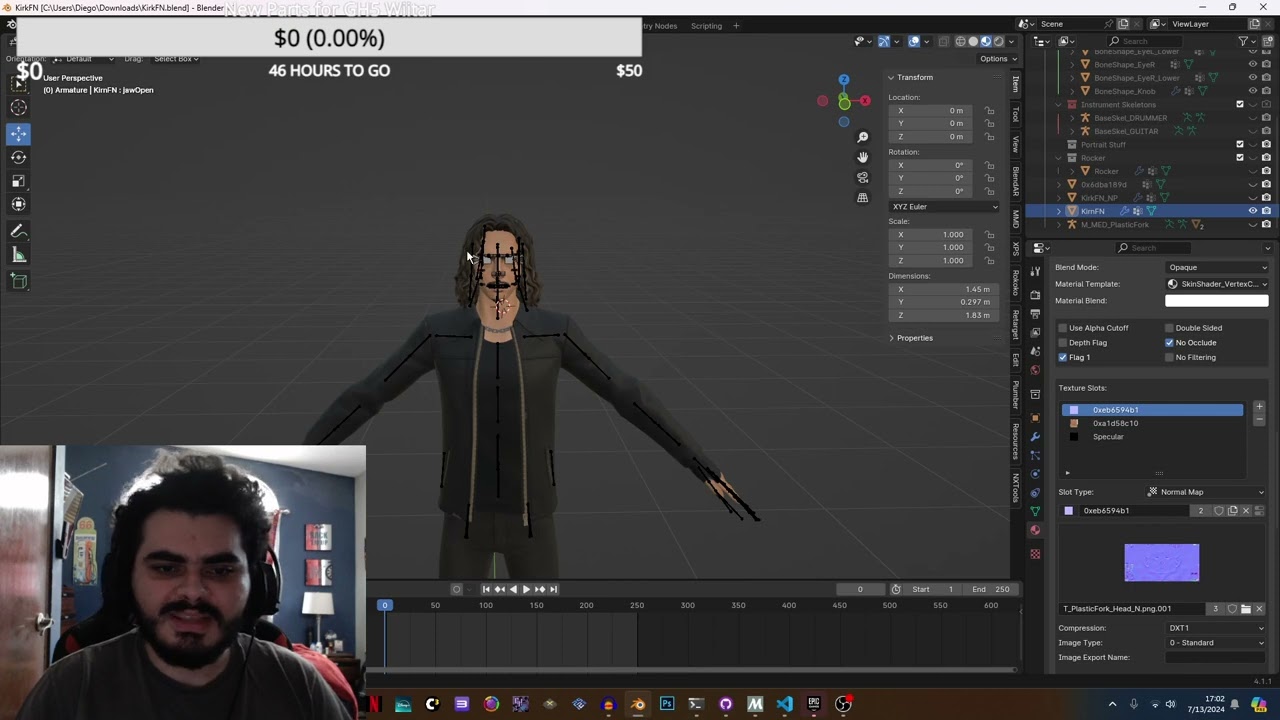Viewport: 1280px width, 720px height.
Task: Select texture slot 0xa1d58c10
Action: click(x=1152, y=423)
